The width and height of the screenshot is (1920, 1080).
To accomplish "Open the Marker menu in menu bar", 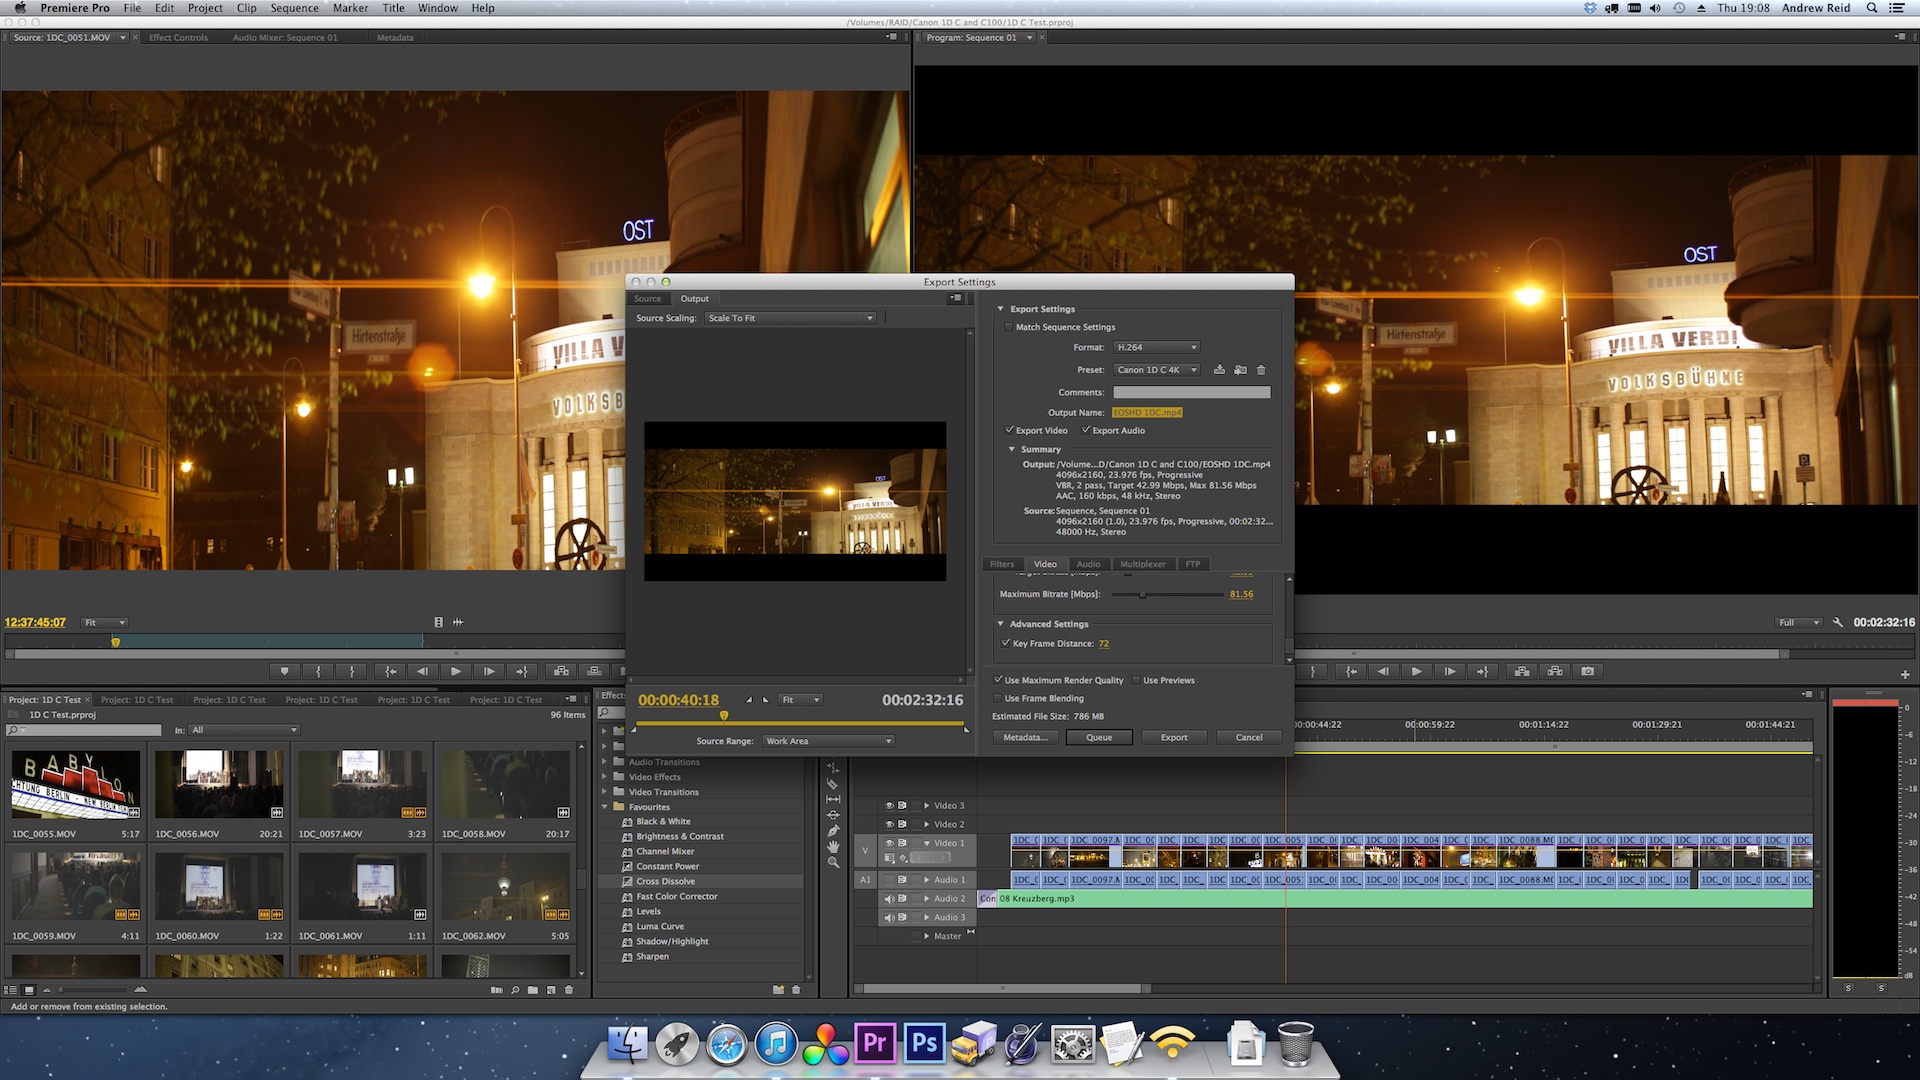I will [350, 8].
